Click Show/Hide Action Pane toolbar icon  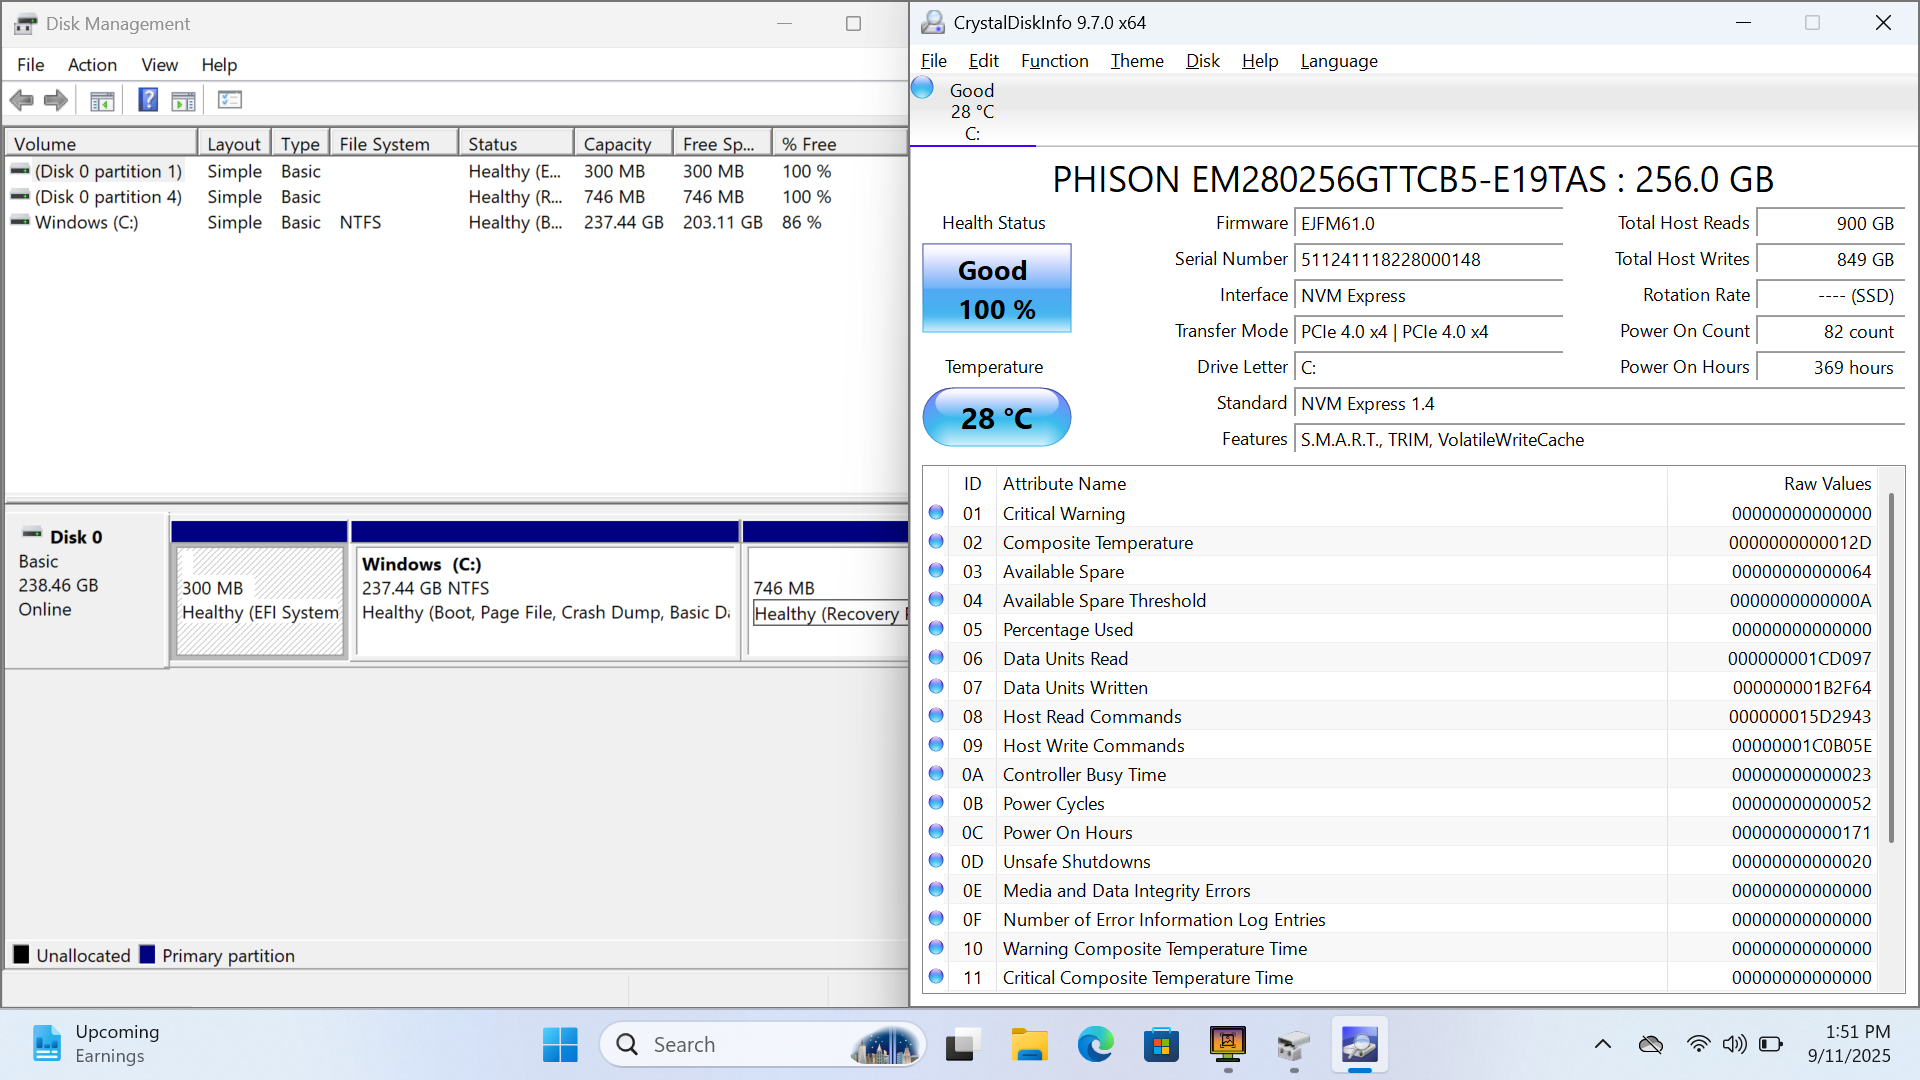point(183,100)
